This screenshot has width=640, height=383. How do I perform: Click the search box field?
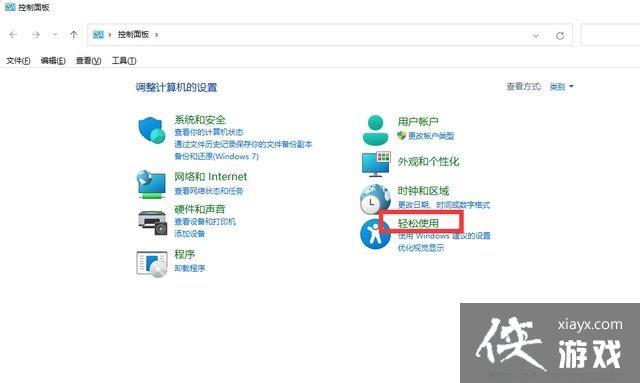click(610, 35)
